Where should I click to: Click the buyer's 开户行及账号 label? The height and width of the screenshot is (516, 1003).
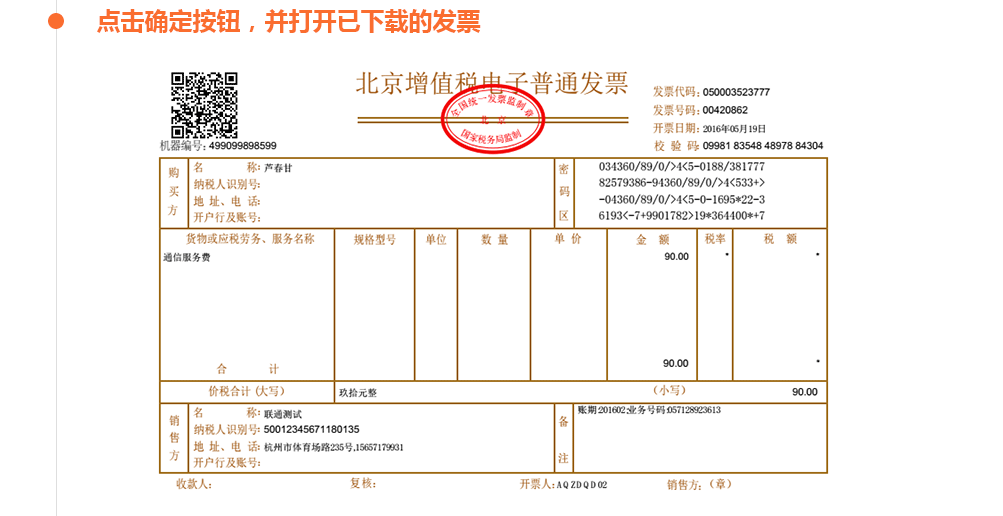(x=227, y=217)
